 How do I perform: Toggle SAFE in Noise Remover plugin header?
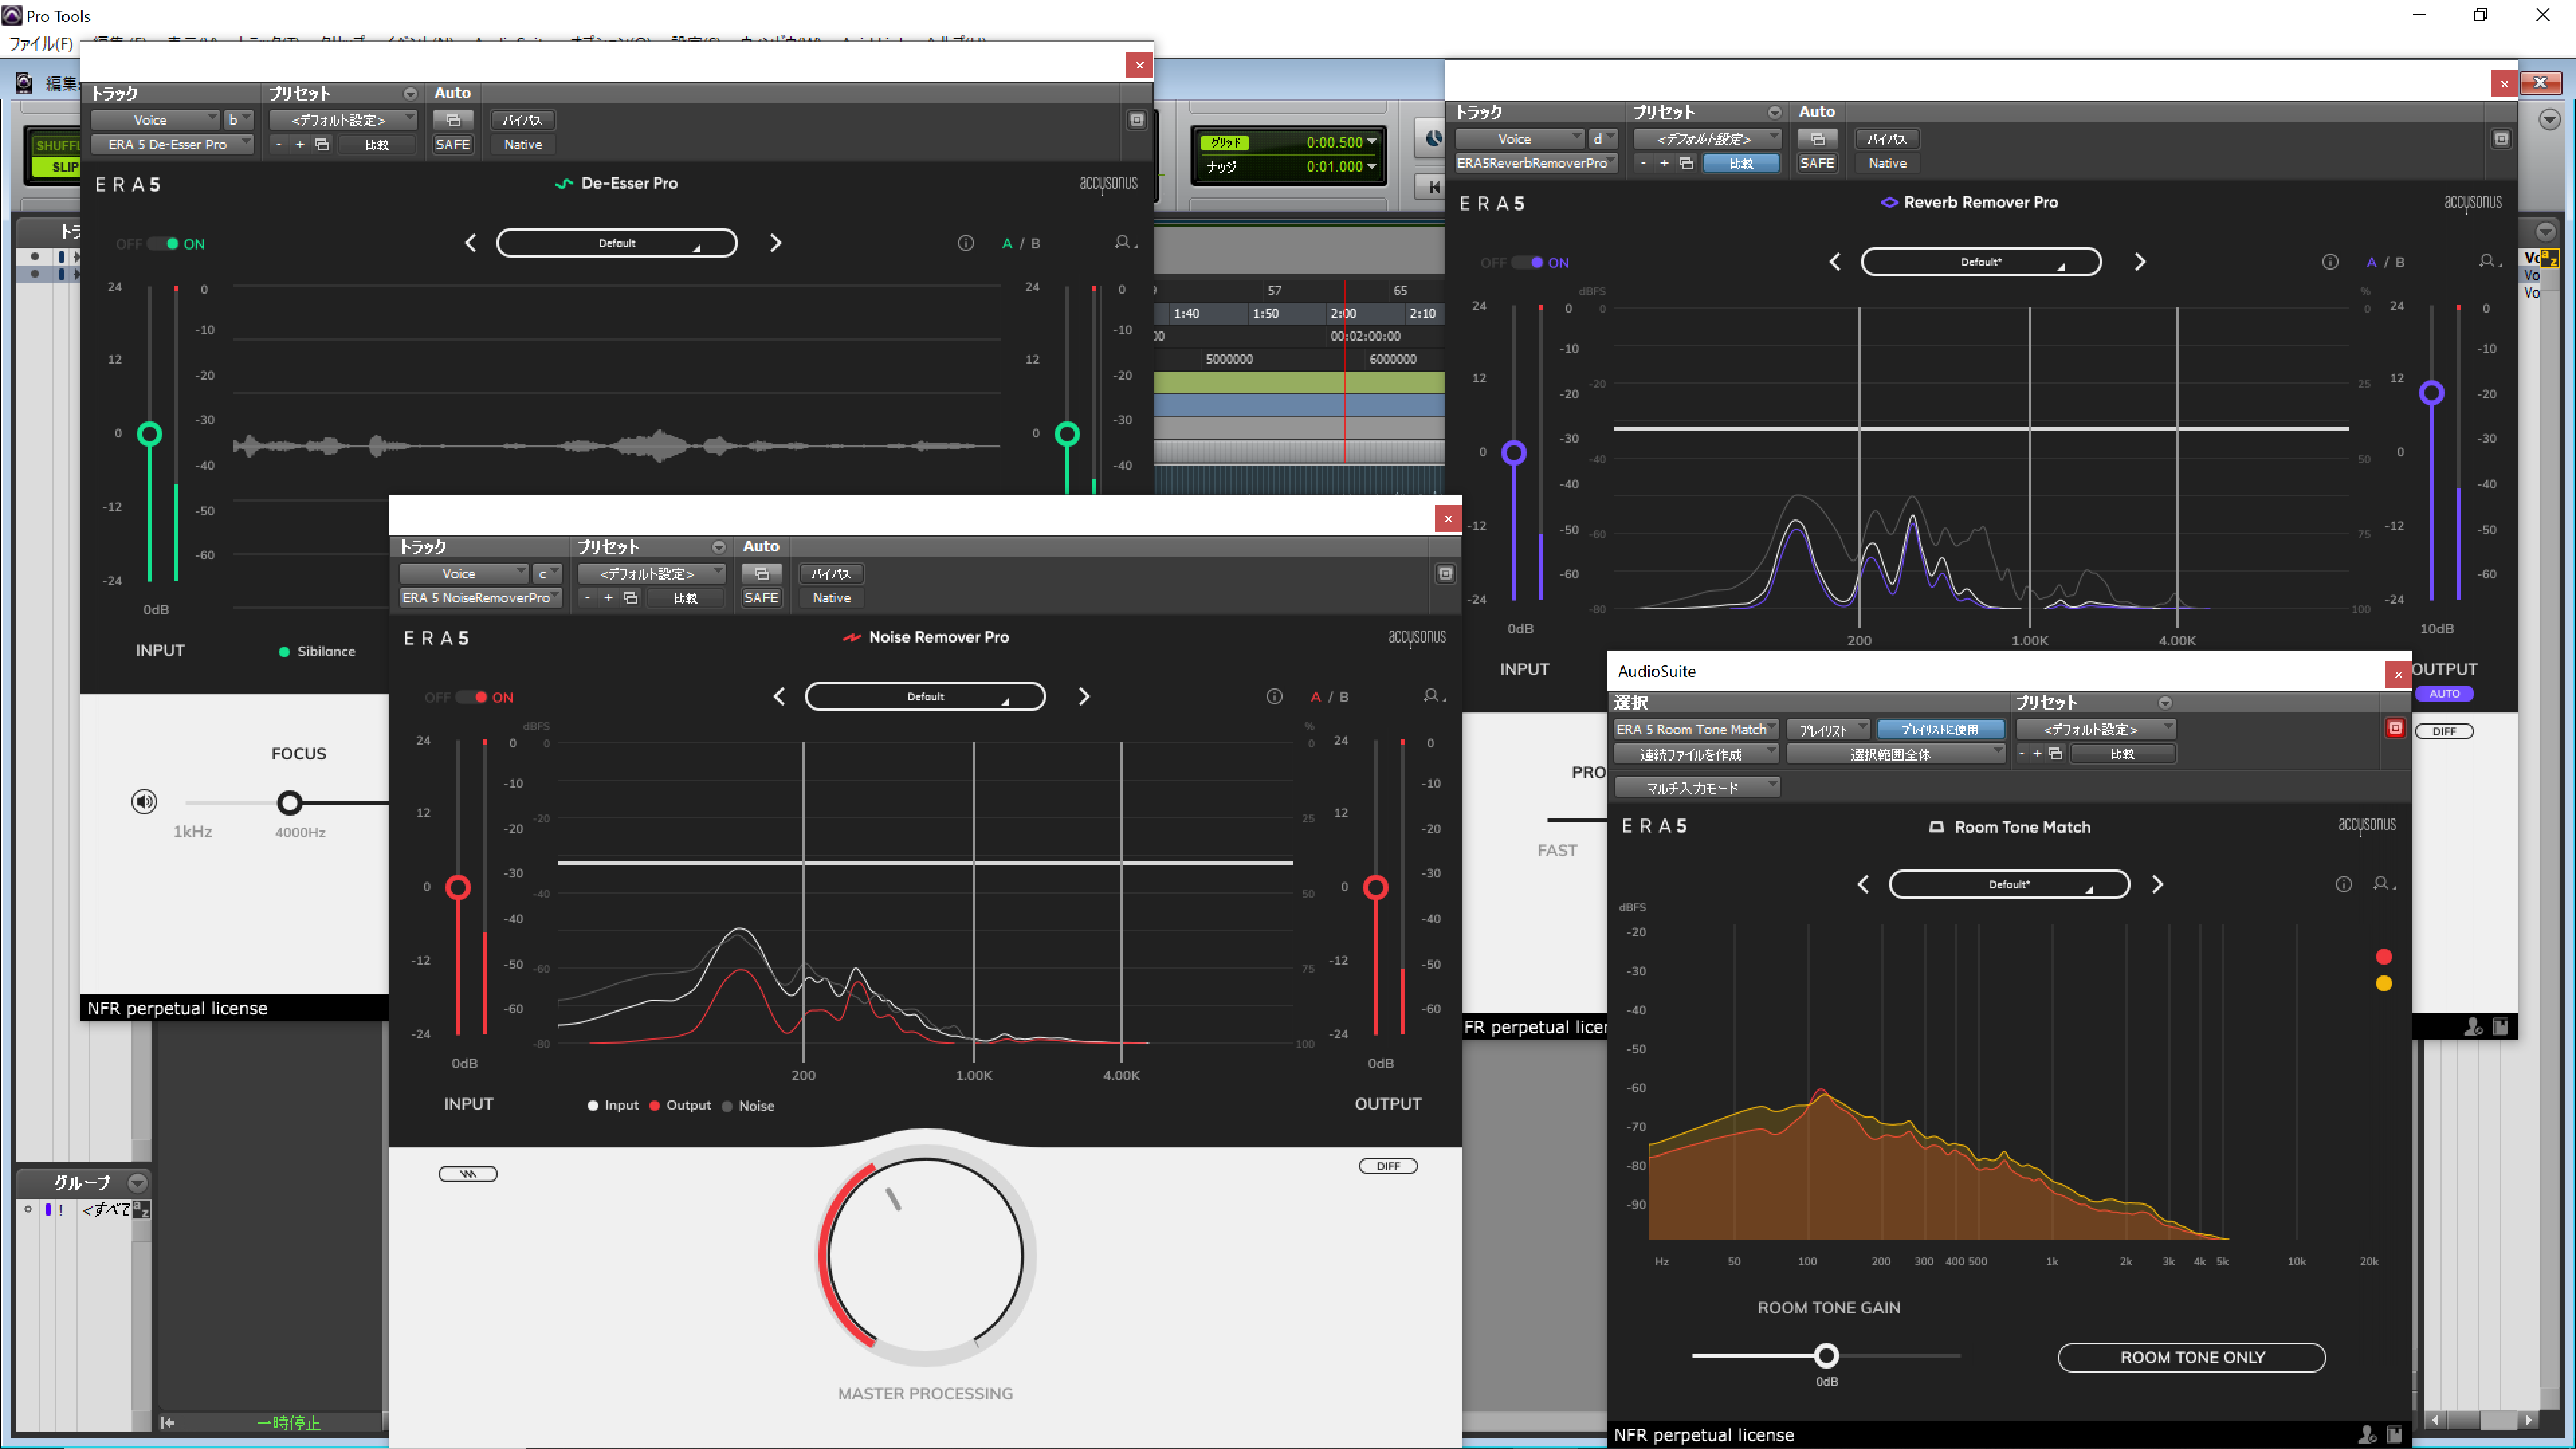click(x=761, y=598)
